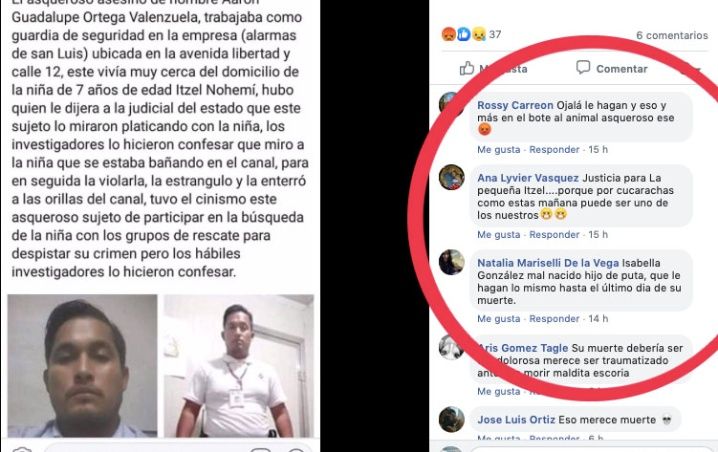
Task: Click the speech bubble Comentar icon
Action: pyautogui.click(x=582, y=68)
